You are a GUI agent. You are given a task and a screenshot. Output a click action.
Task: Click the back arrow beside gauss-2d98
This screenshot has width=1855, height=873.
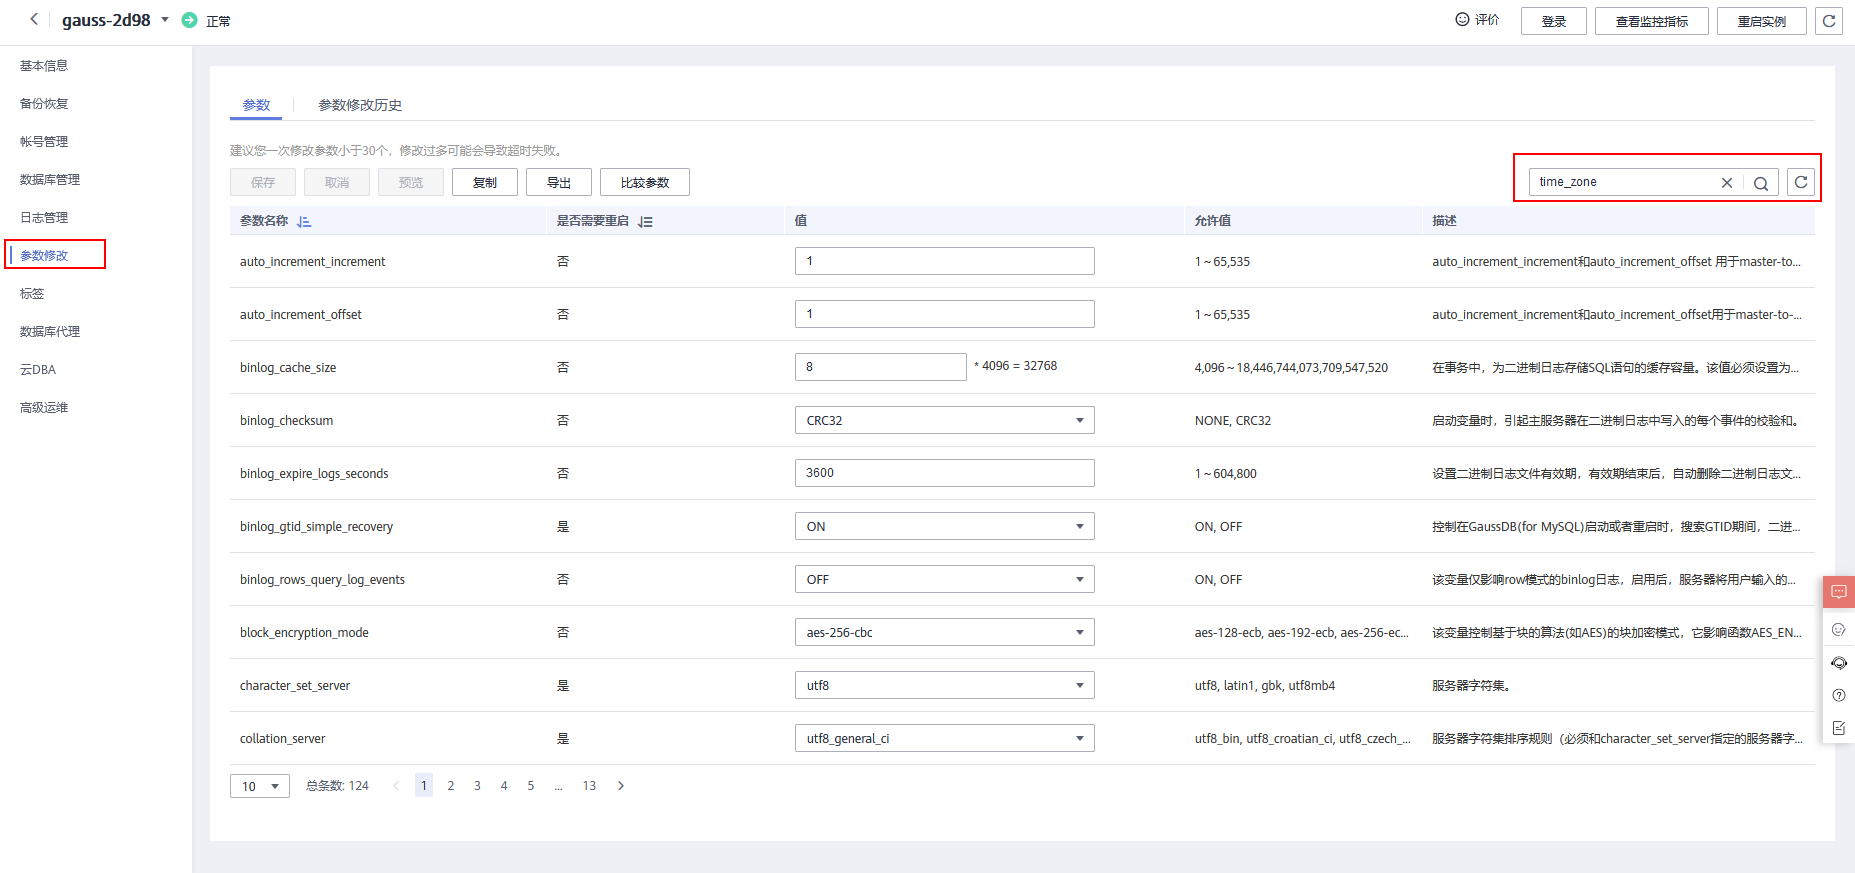tap(34, 19)
